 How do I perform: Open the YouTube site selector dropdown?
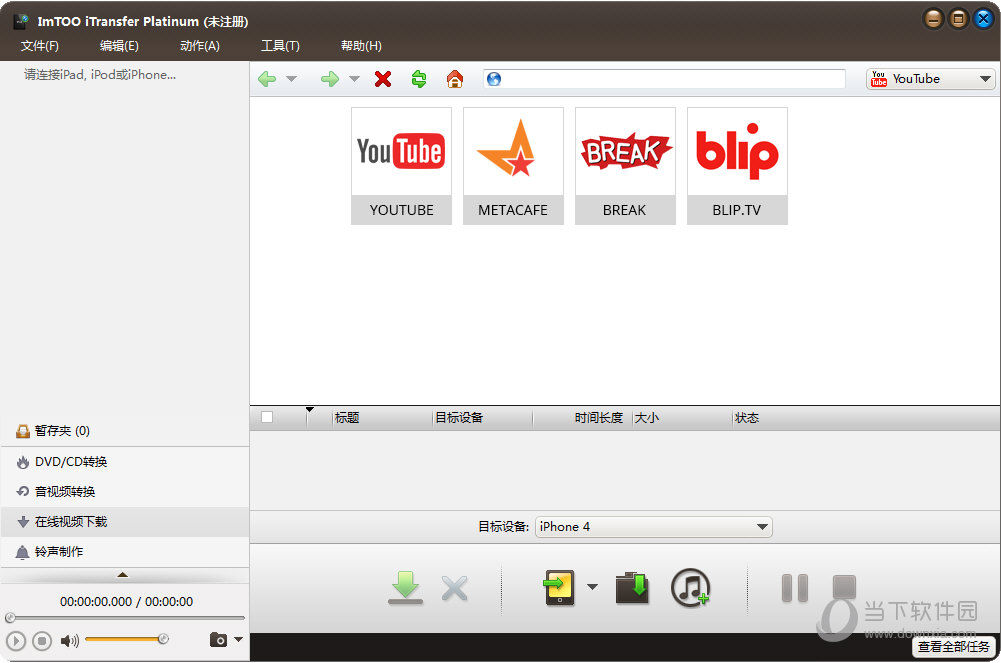click(930, 78)
